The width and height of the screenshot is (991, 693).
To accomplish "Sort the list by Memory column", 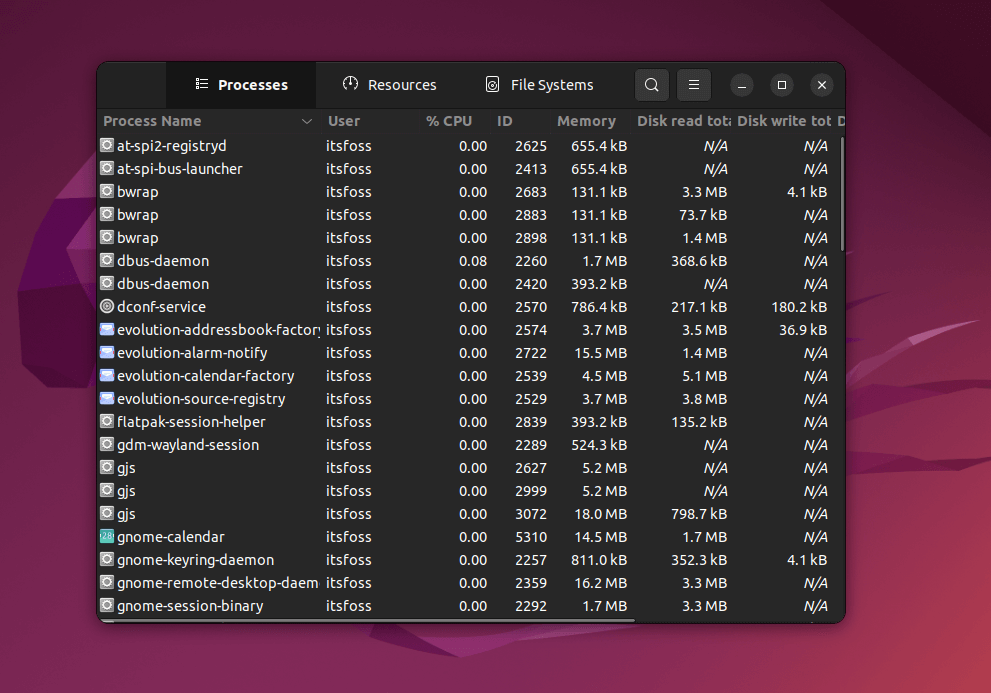I will tap(585, 120).
